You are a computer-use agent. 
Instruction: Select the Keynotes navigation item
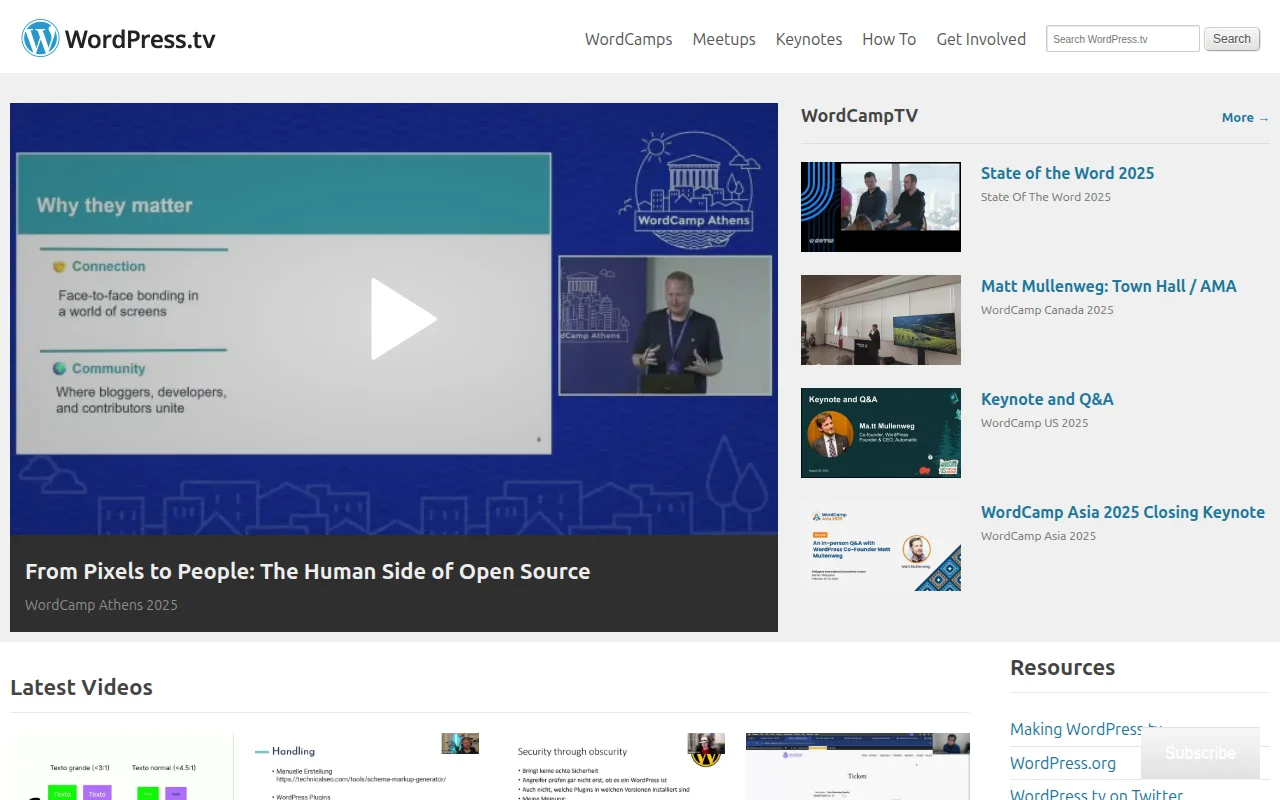808,39
